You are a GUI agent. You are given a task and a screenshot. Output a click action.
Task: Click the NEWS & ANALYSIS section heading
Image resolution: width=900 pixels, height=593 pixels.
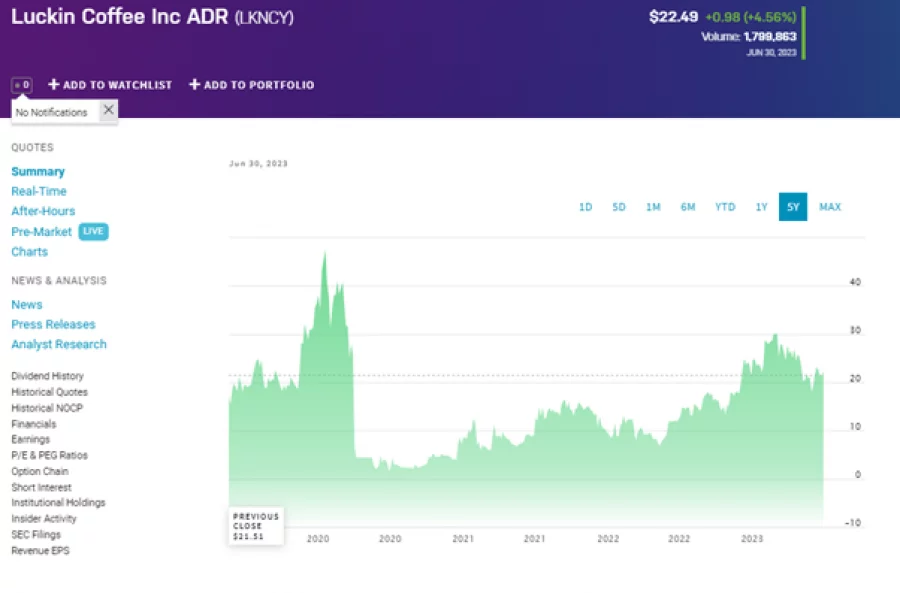point(59,281)
